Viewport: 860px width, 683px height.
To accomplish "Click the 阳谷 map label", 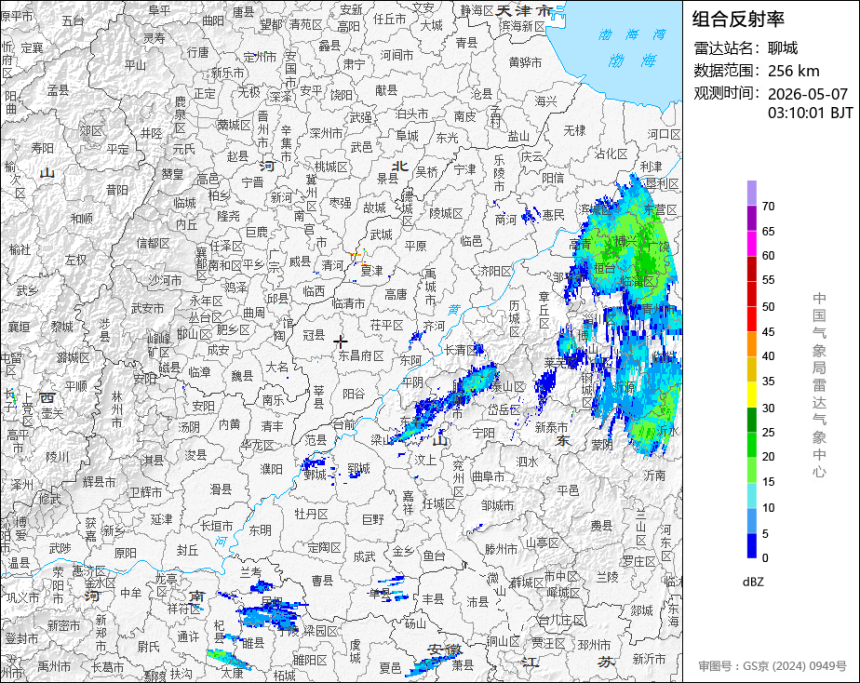I will point(353,393).
